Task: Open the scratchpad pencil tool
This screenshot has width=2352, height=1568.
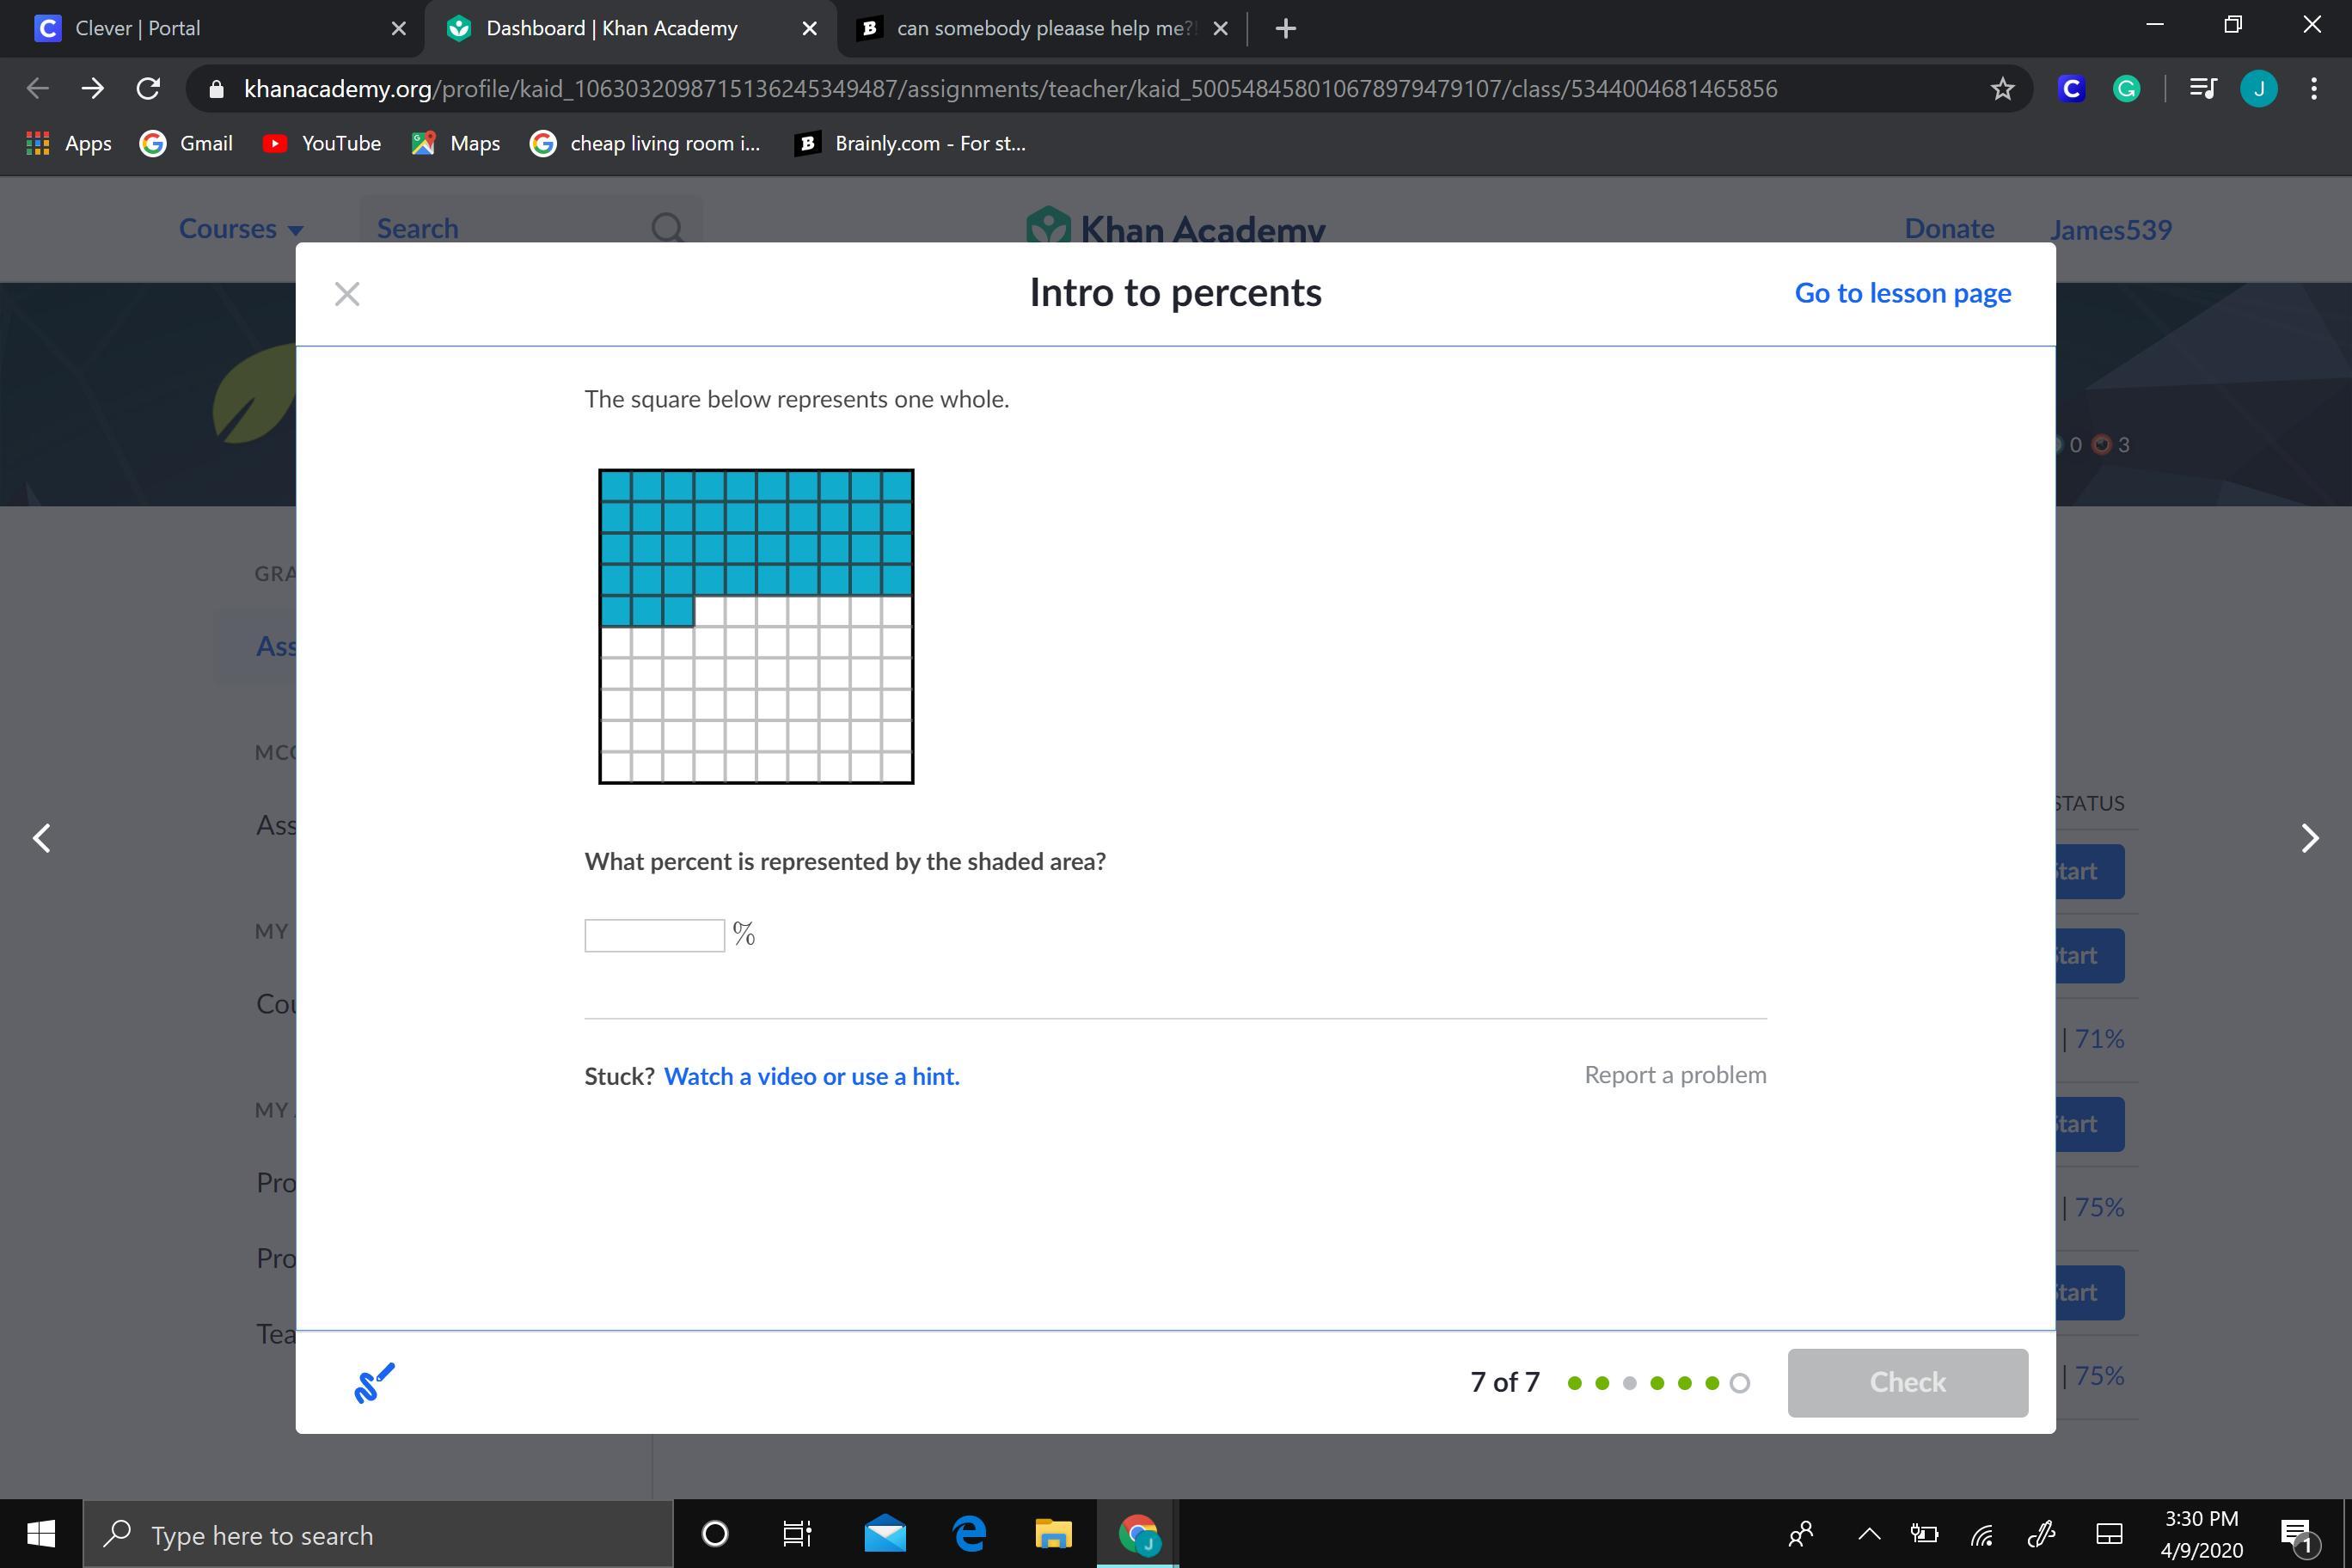Action: click(x=374, y=1382)
